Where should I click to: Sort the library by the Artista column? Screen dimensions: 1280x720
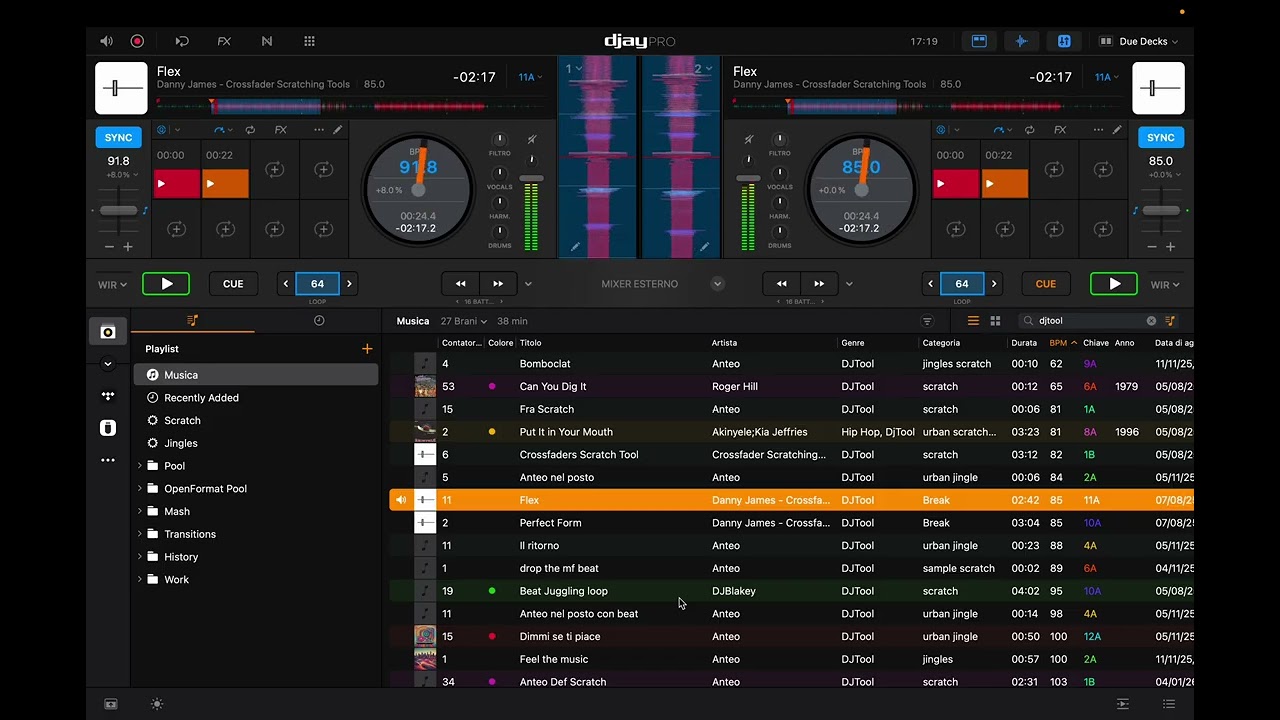point(724,343)
